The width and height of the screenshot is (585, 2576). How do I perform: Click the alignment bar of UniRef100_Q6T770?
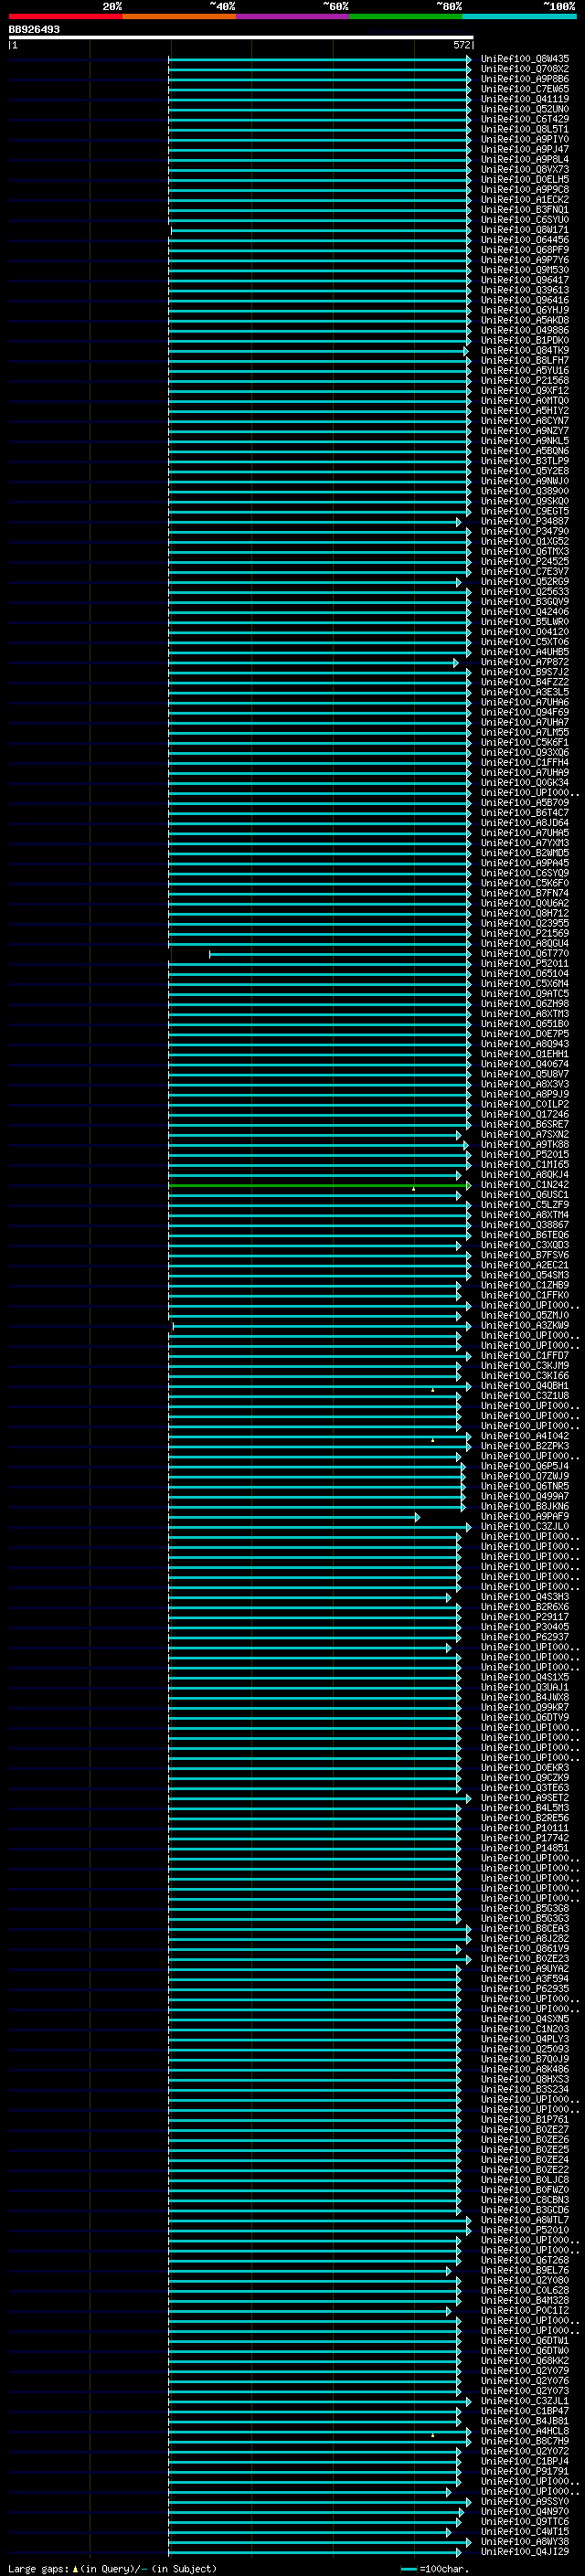[x=339, y=954]
